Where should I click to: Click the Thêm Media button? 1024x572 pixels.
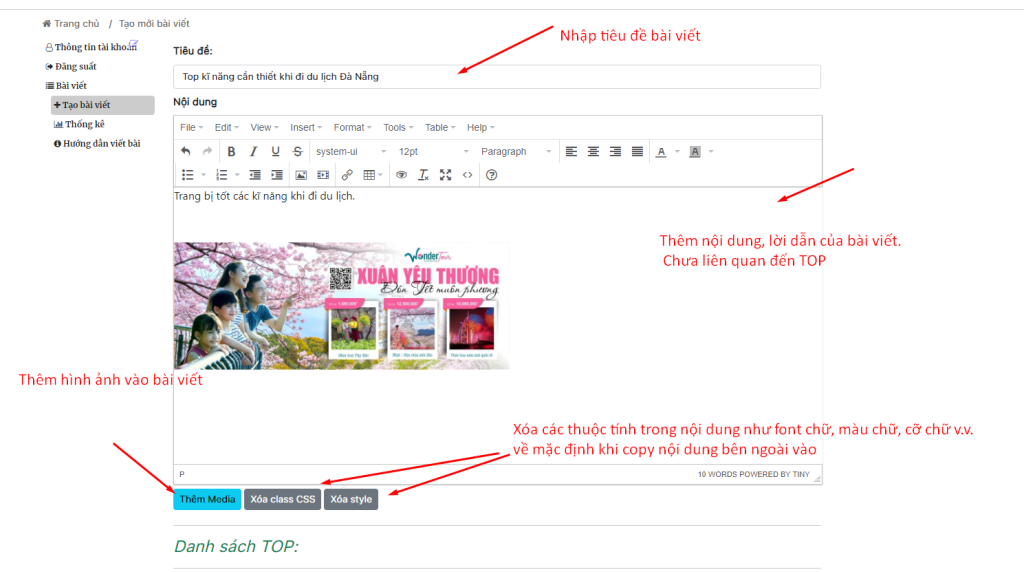tap(207, 499)
